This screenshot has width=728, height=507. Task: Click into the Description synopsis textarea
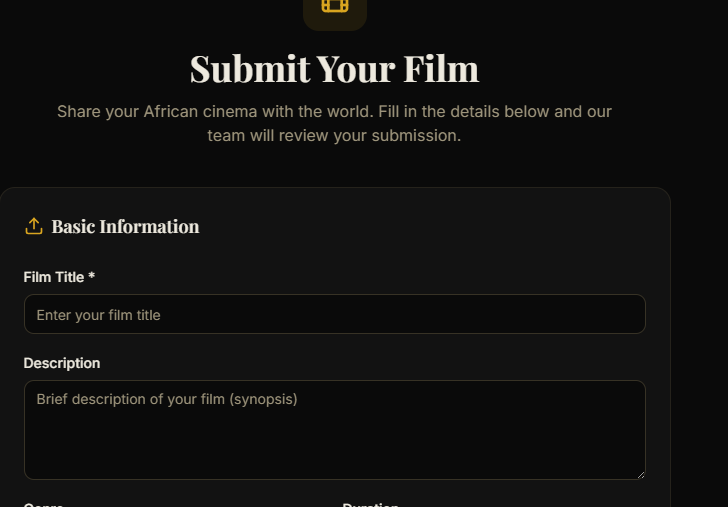point(334,429)
